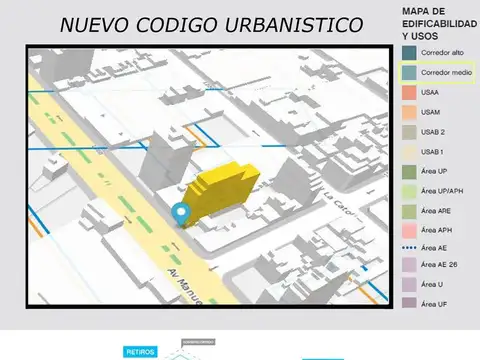480x360 pixels.
Task: Click the Área ARE swatch
Action: 409,211
